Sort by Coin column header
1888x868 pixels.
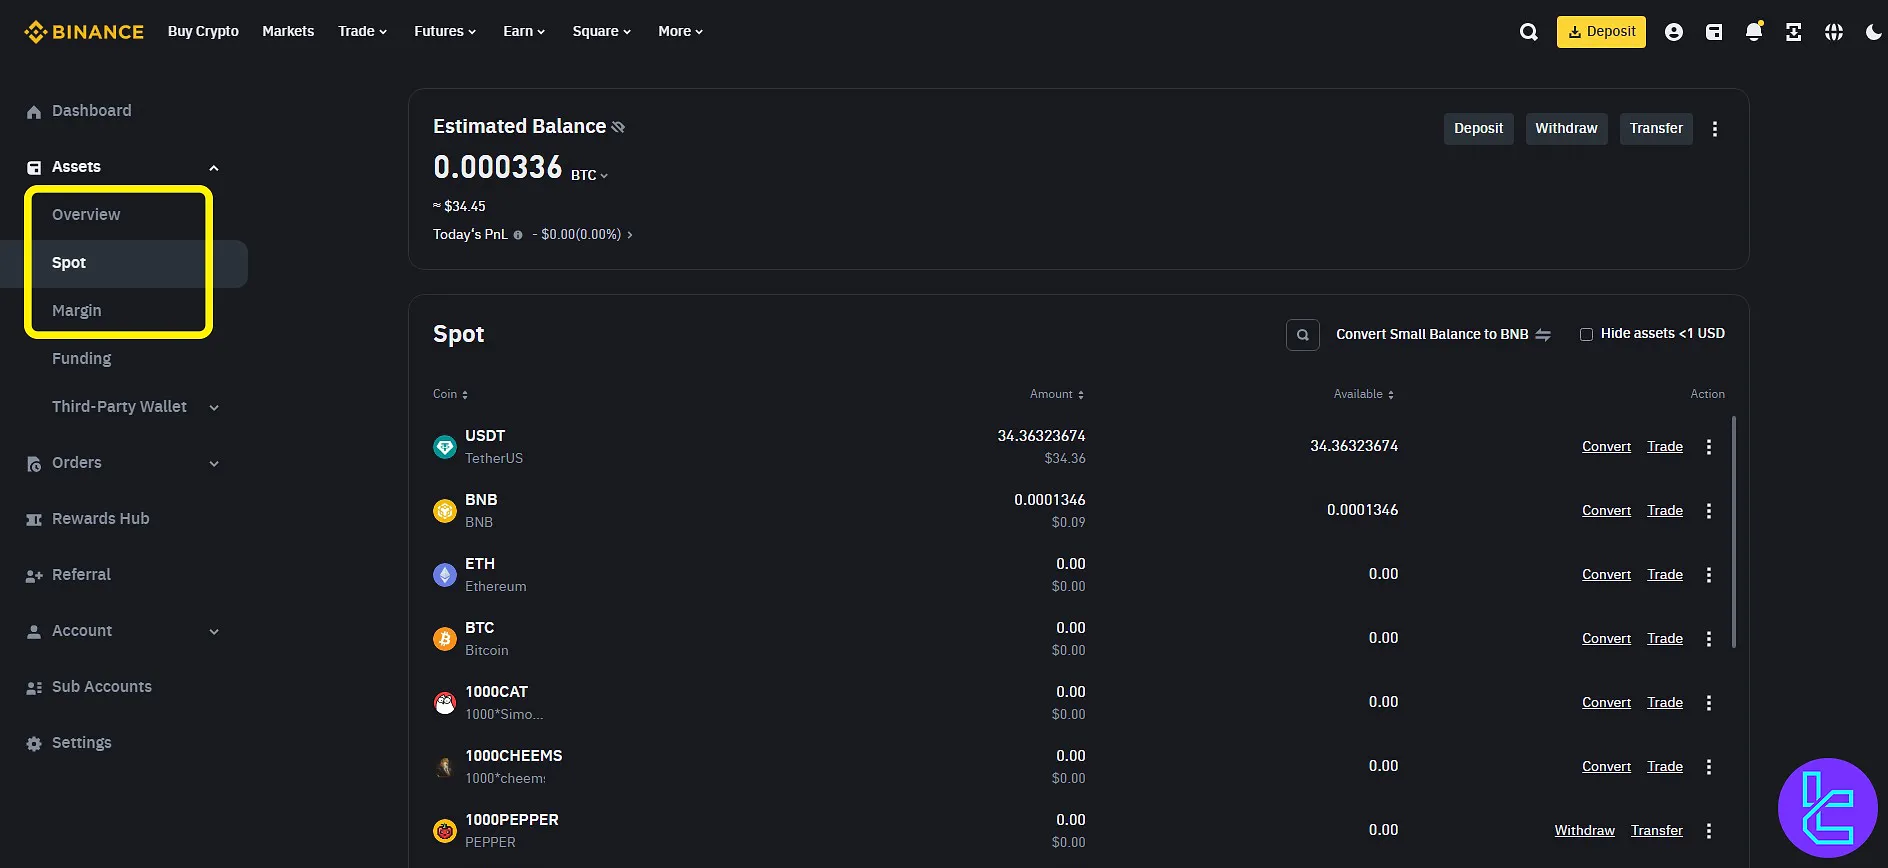pos(450,395)
